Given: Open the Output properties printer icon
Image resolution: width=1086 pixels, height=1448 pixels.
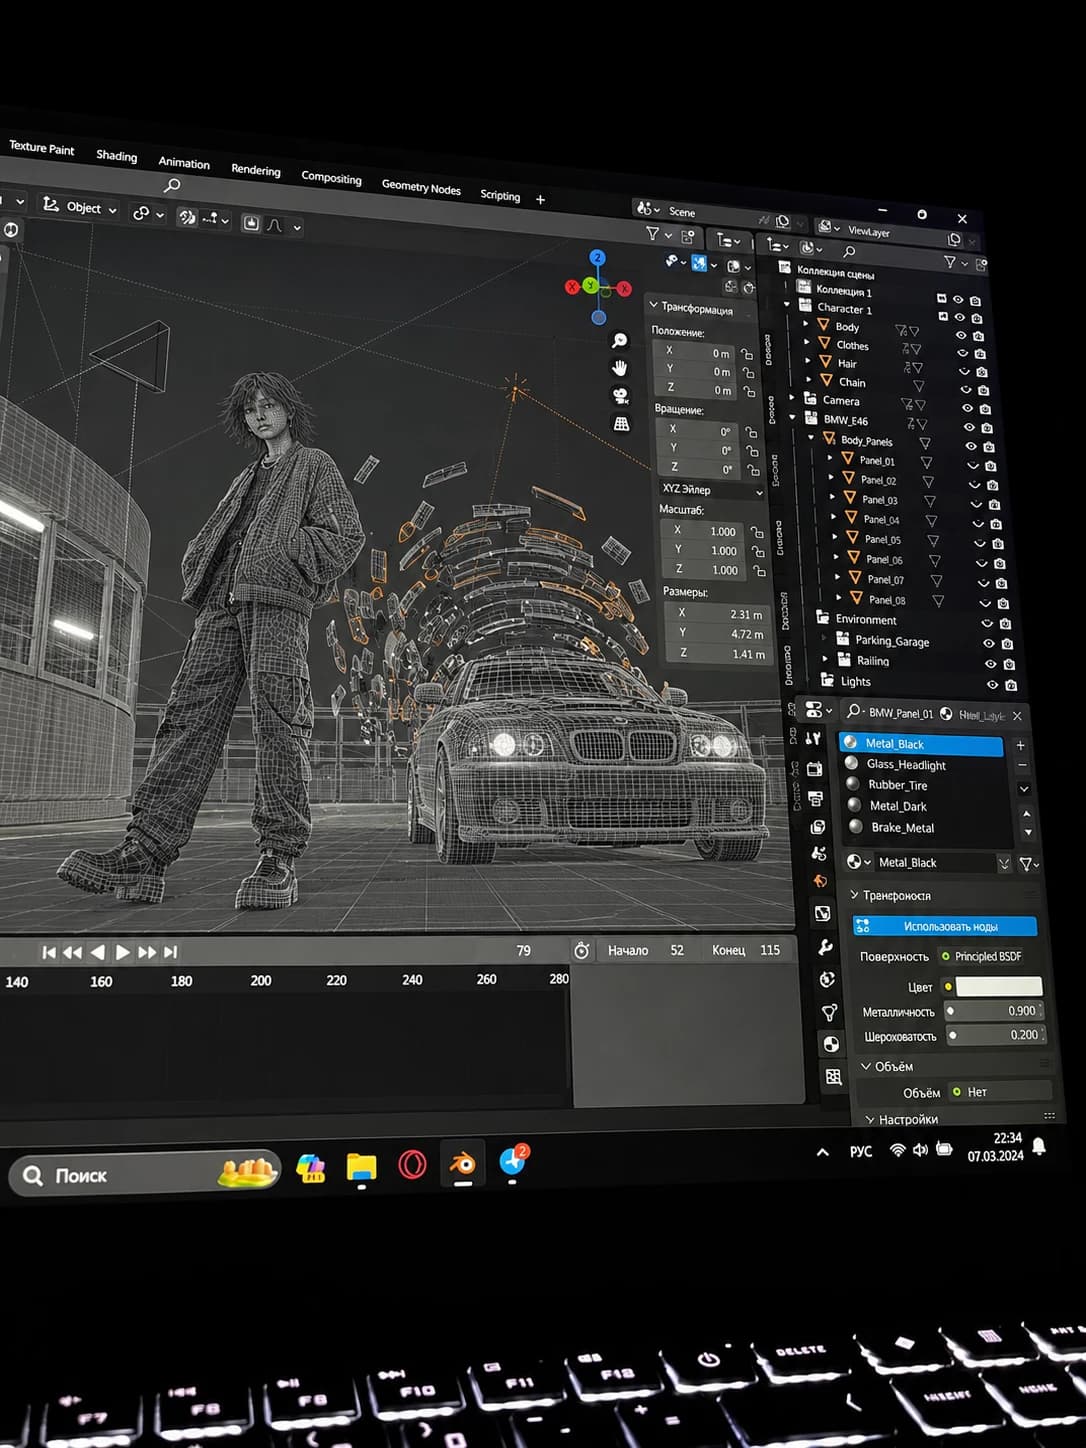Looking at the screenshot, I should [x=816, y=798].
